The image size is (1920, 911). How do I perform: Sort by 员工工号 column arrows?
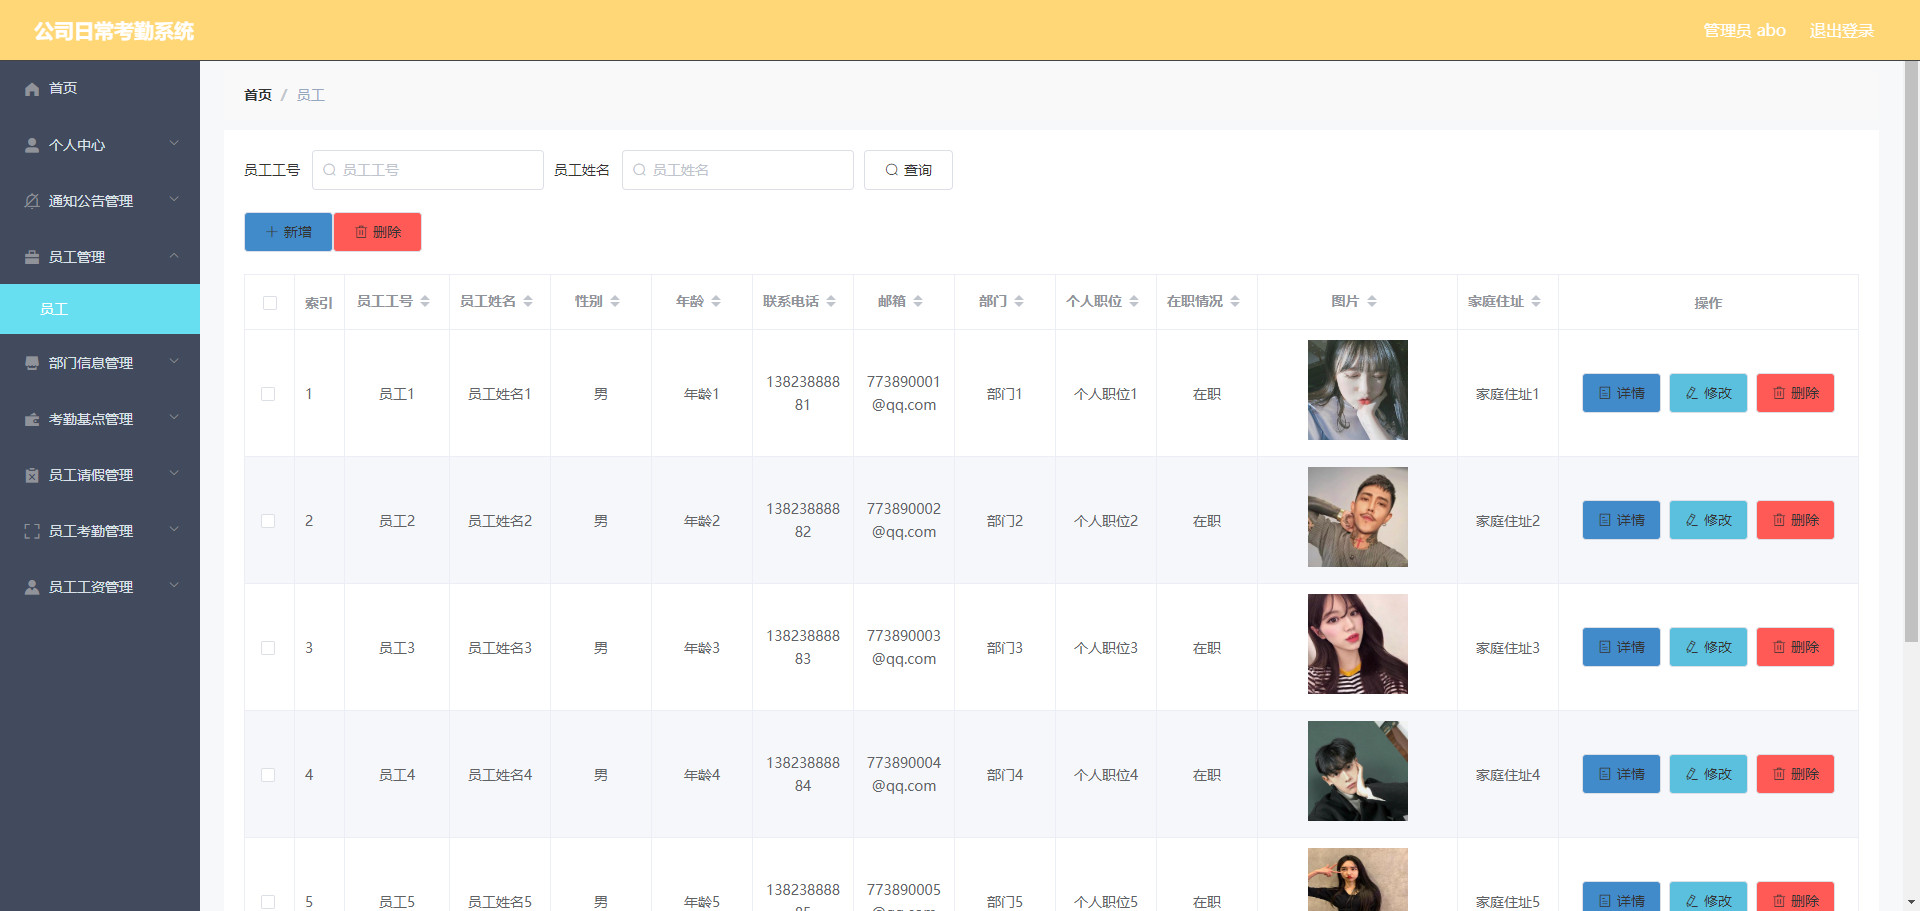(x=425, y=301)
